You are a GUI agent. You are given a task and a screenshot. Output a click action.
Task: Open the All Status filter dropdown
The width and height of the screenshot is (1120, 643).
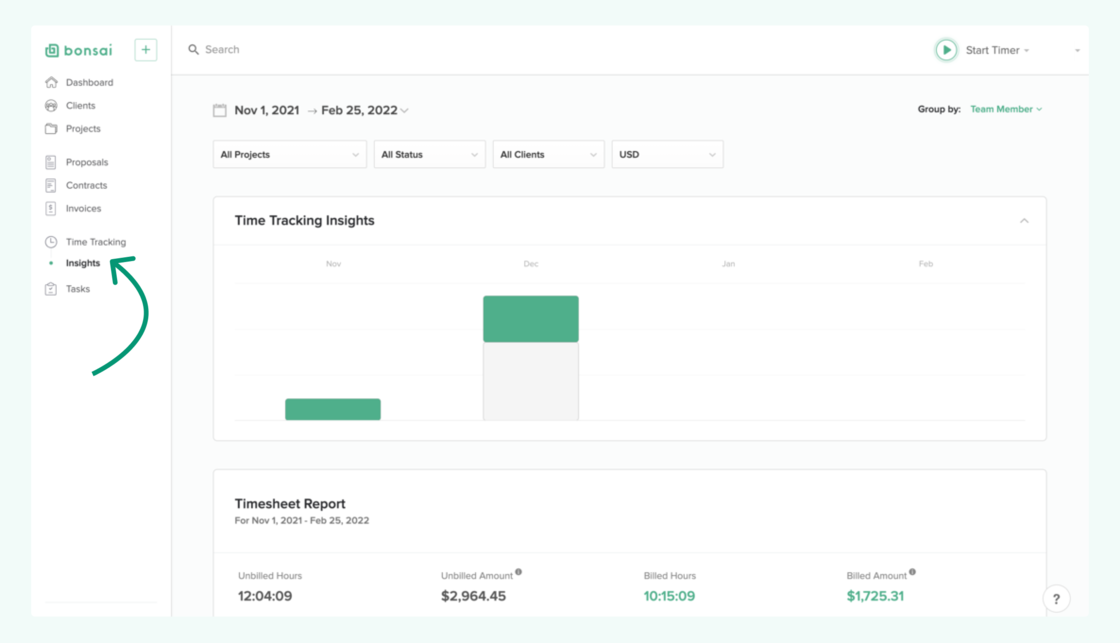pyautogui.click(x=429, y=154)
